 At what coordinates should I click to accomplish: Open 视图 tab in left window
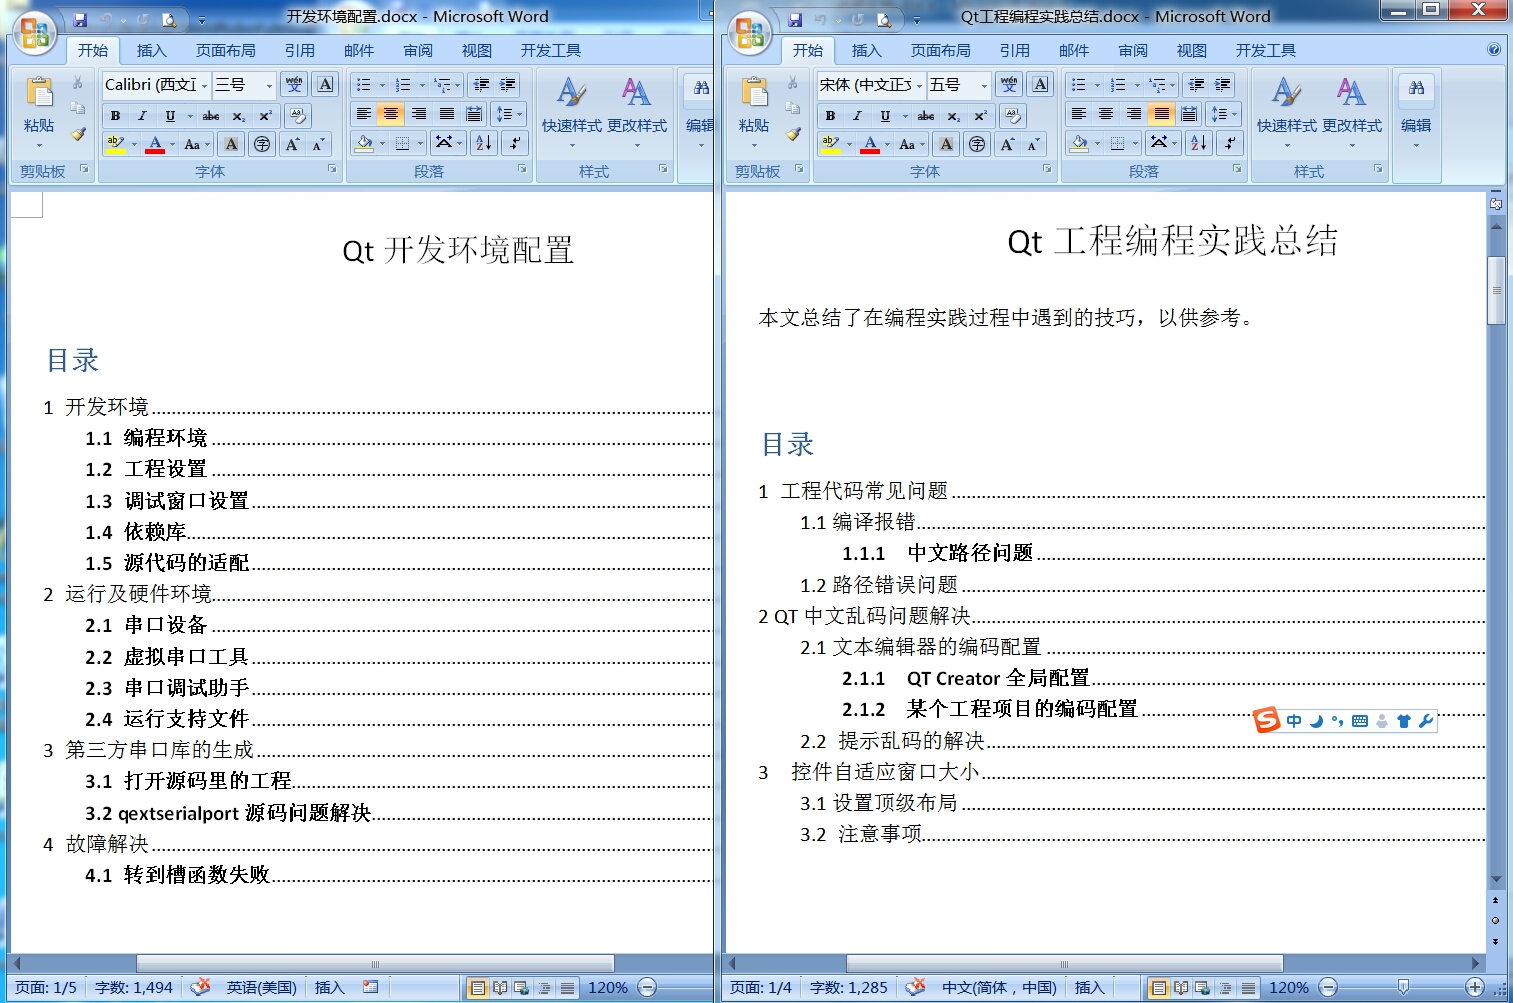pyautogui.click(x=476, y=50)
